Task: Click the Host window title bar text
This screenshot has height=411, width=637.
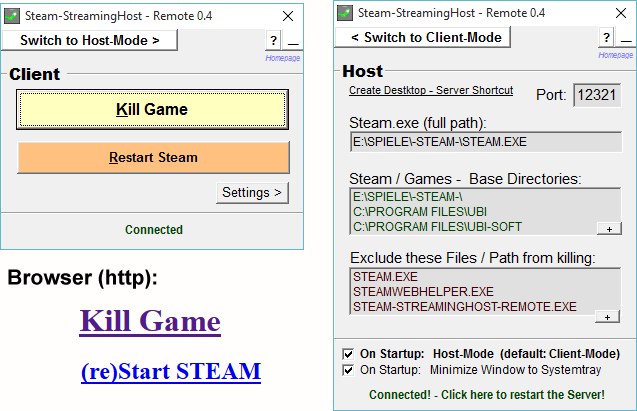Action: (x=451, y=13)
